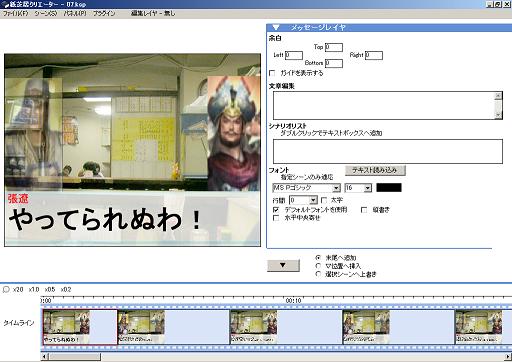Click the up arrow of text area scrollbar

(x=498, y=96)
